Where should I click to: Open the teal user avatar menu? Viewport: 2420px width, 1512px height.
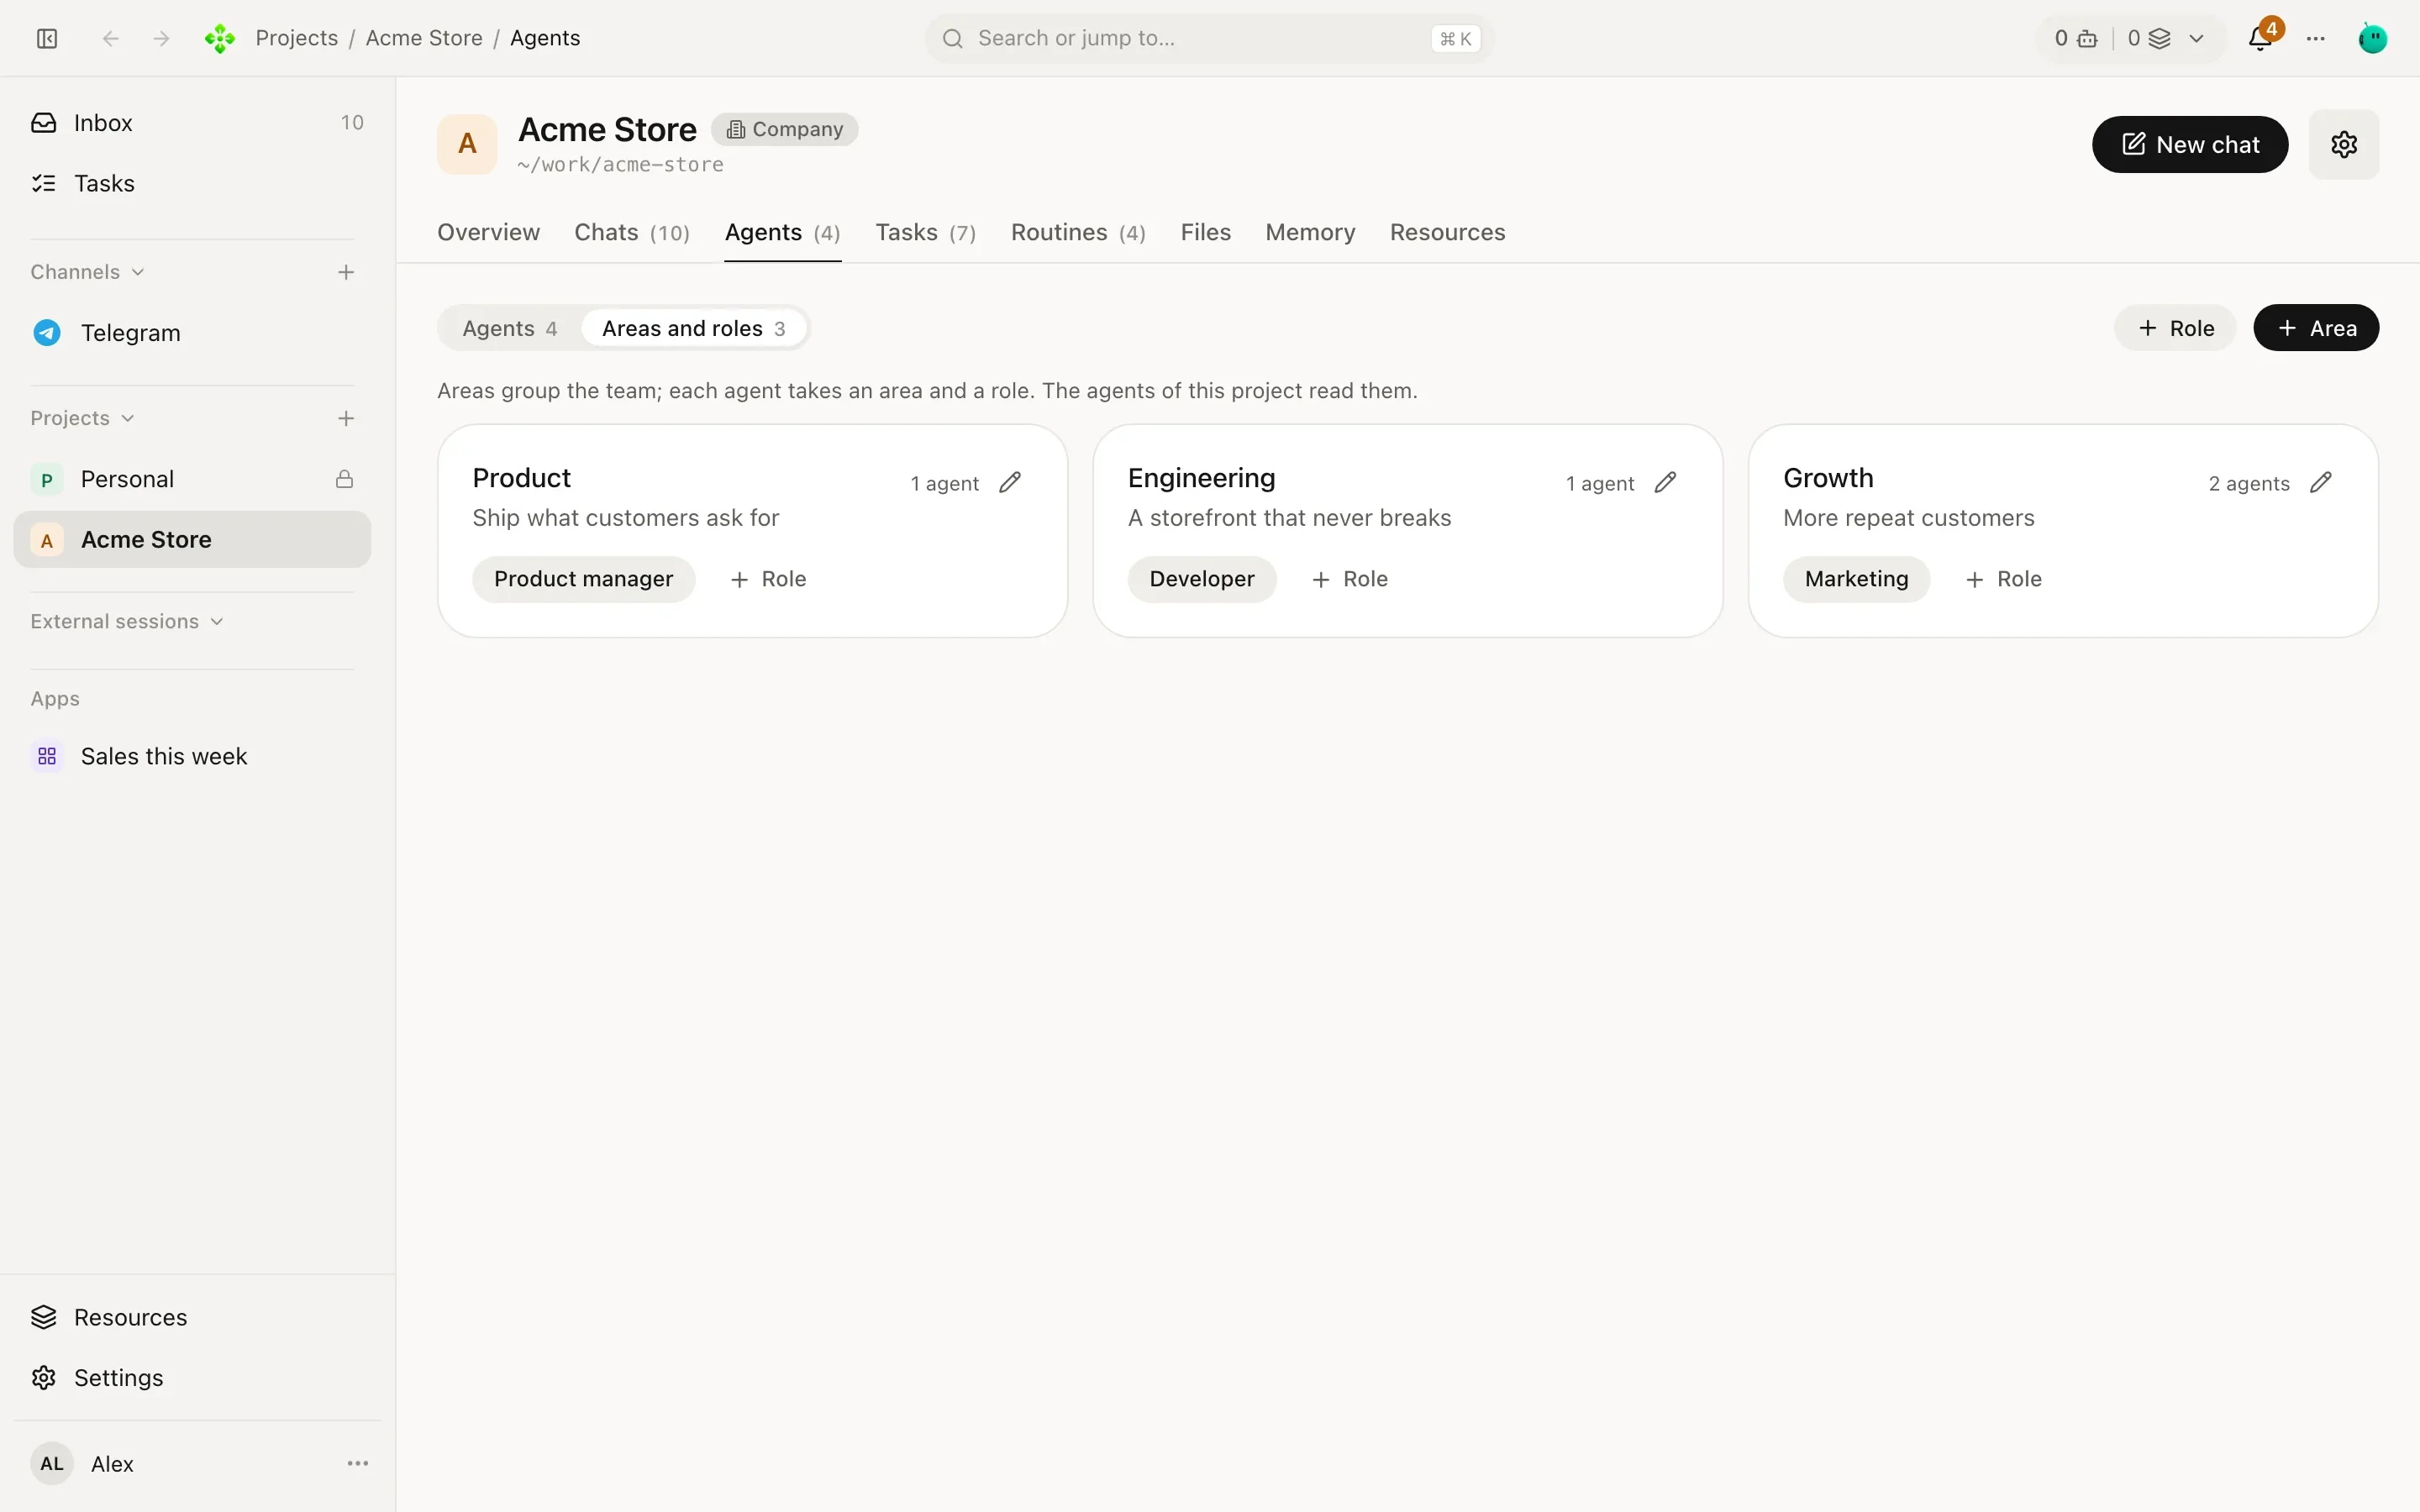click(x=2373, y=38)
